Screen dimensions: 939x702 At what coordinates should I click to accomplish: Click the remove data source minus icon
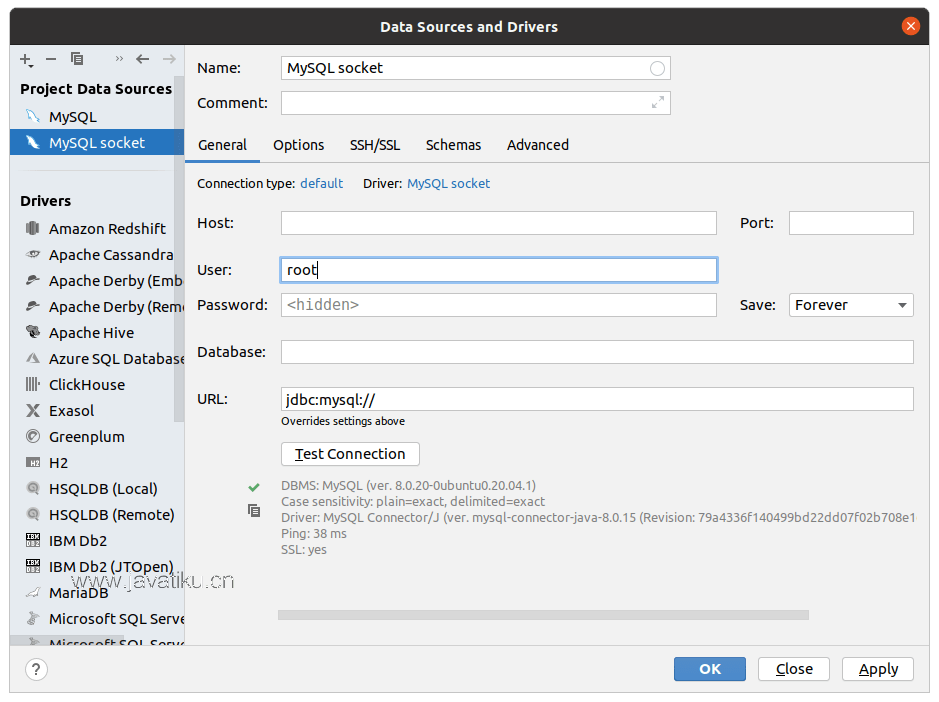(x=51, y=59)
